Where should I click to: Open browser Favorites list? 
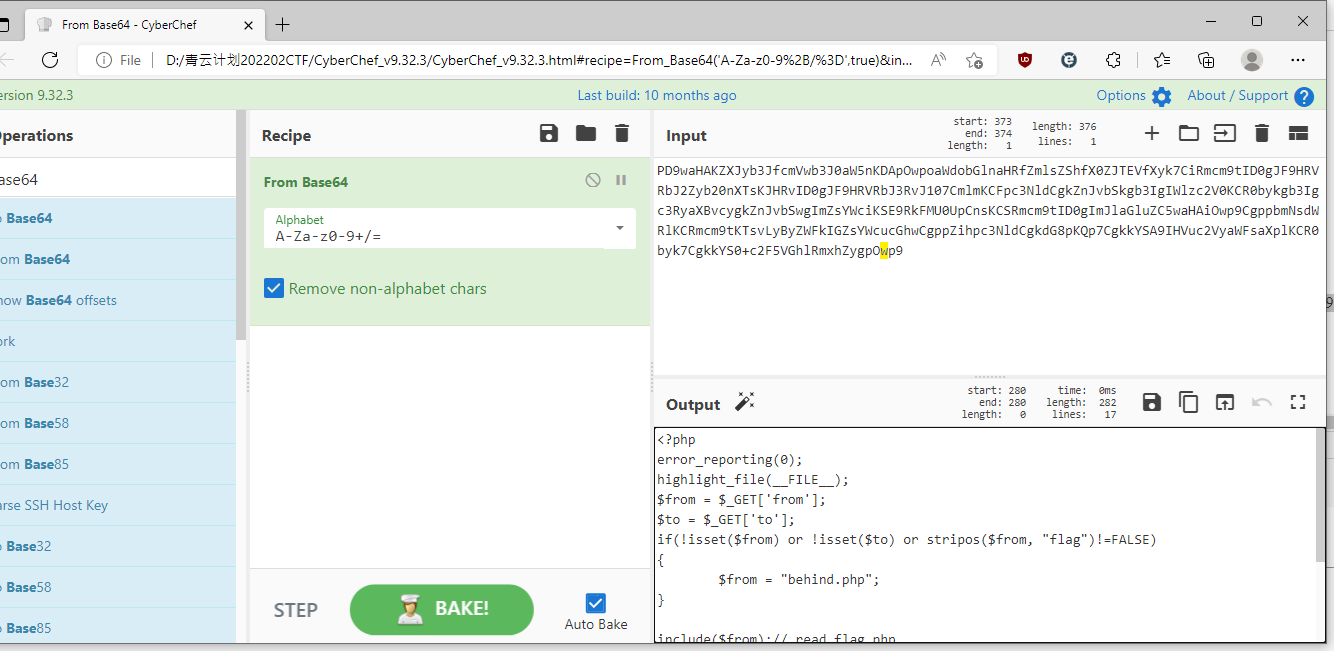1161,60
